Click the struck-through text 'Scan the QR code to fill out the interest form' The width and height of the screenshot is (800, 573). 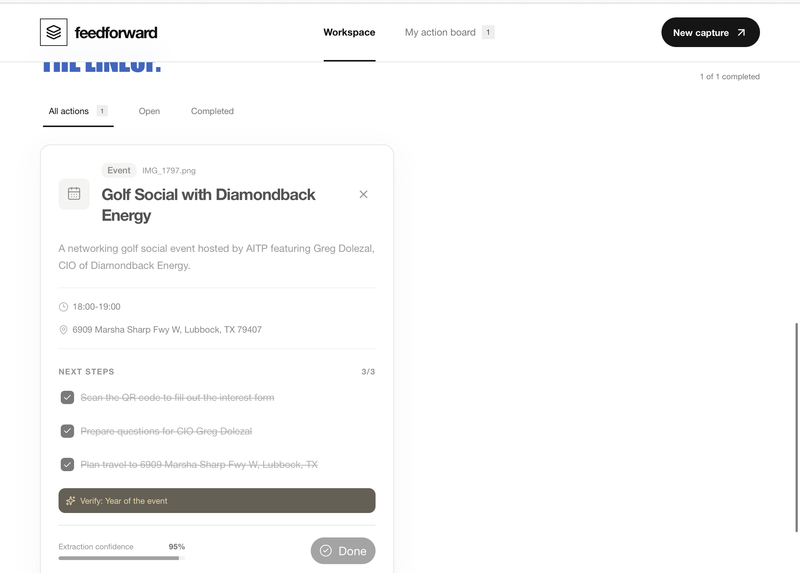178,397
